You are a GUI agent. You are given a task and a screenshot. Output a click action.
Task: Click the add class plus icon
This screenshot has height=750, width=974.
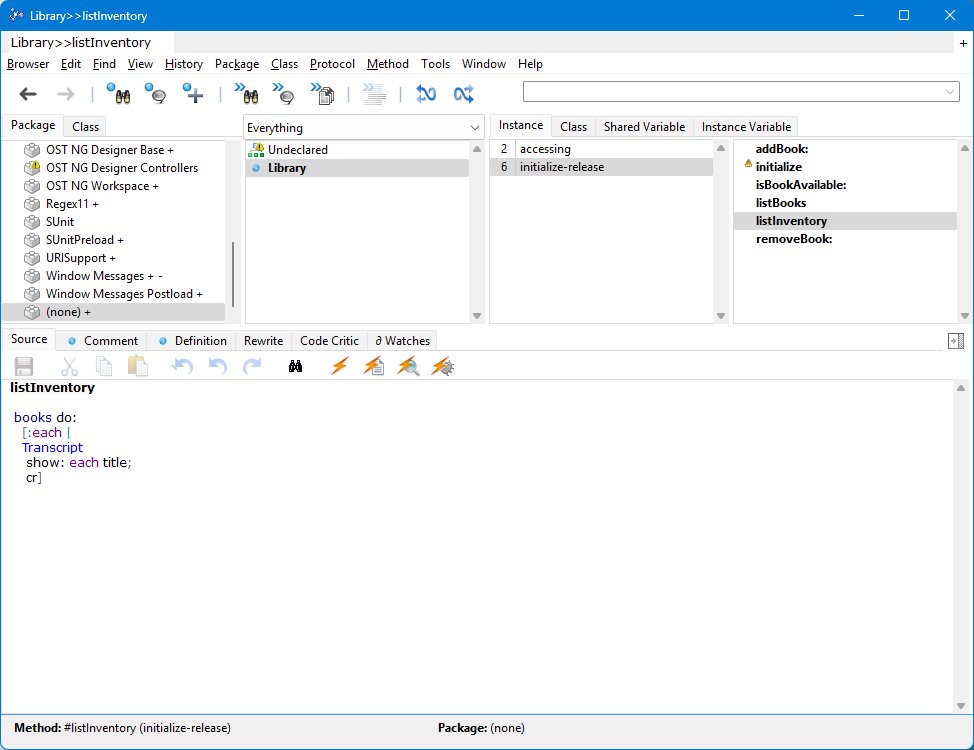193,94
